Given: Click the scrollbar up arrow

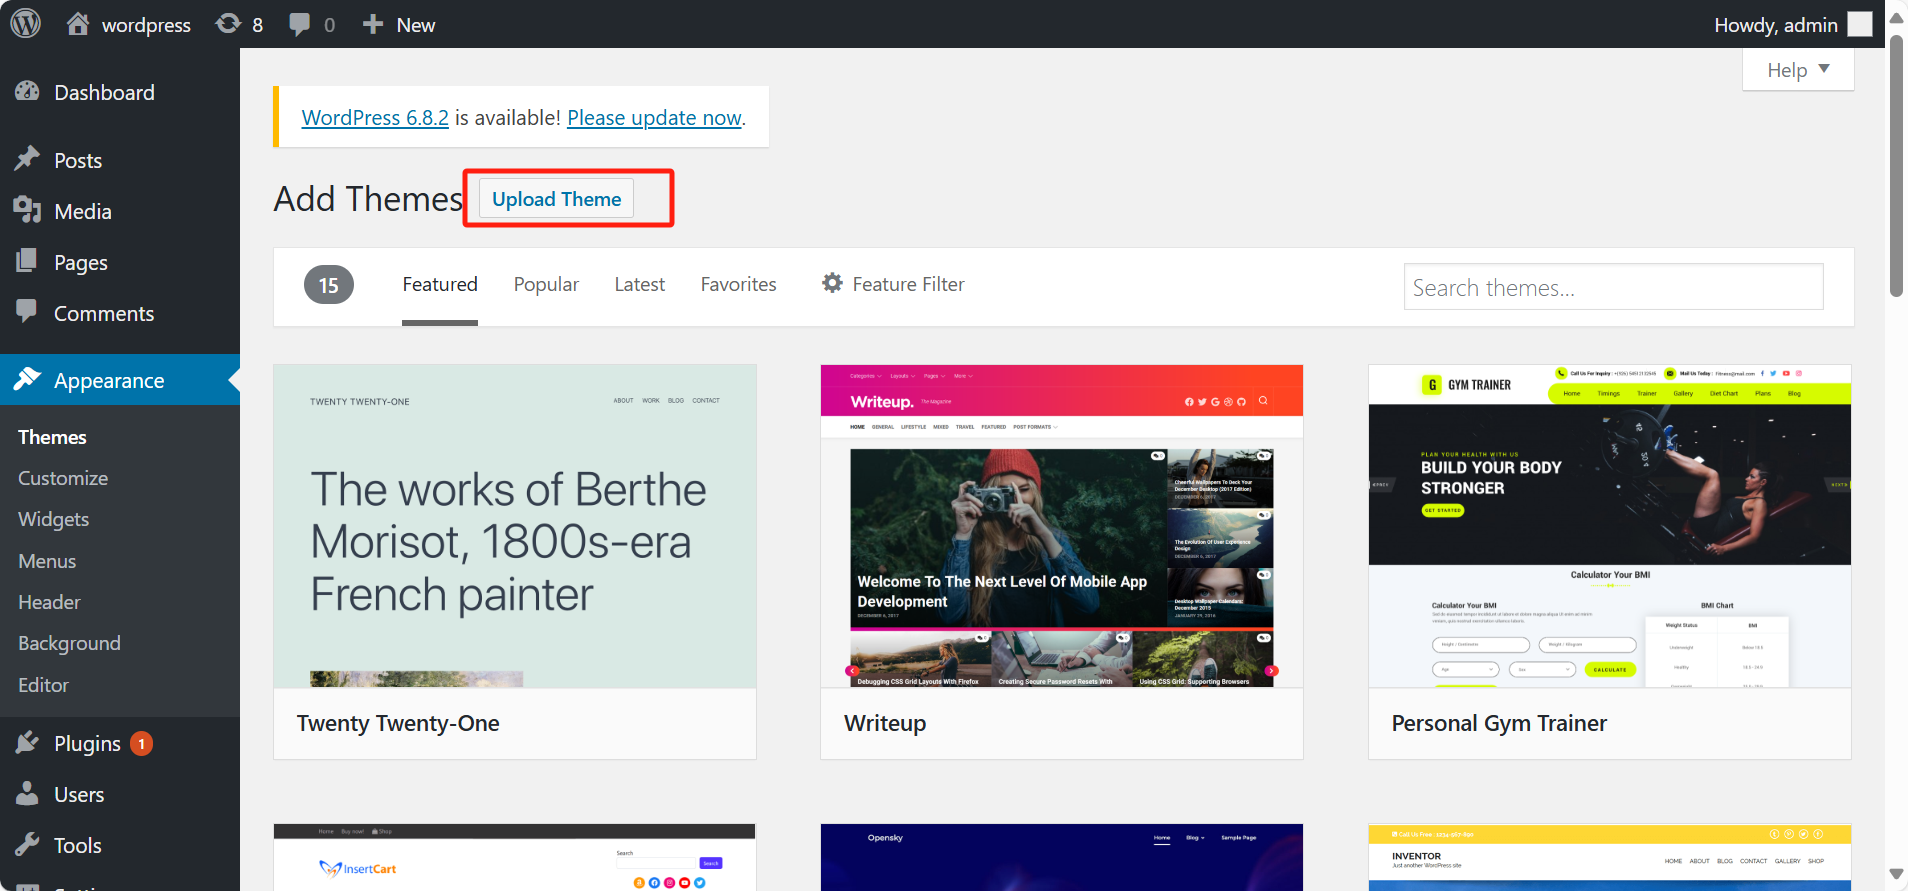Looking at the screenshot, I should click(1896, 17).
